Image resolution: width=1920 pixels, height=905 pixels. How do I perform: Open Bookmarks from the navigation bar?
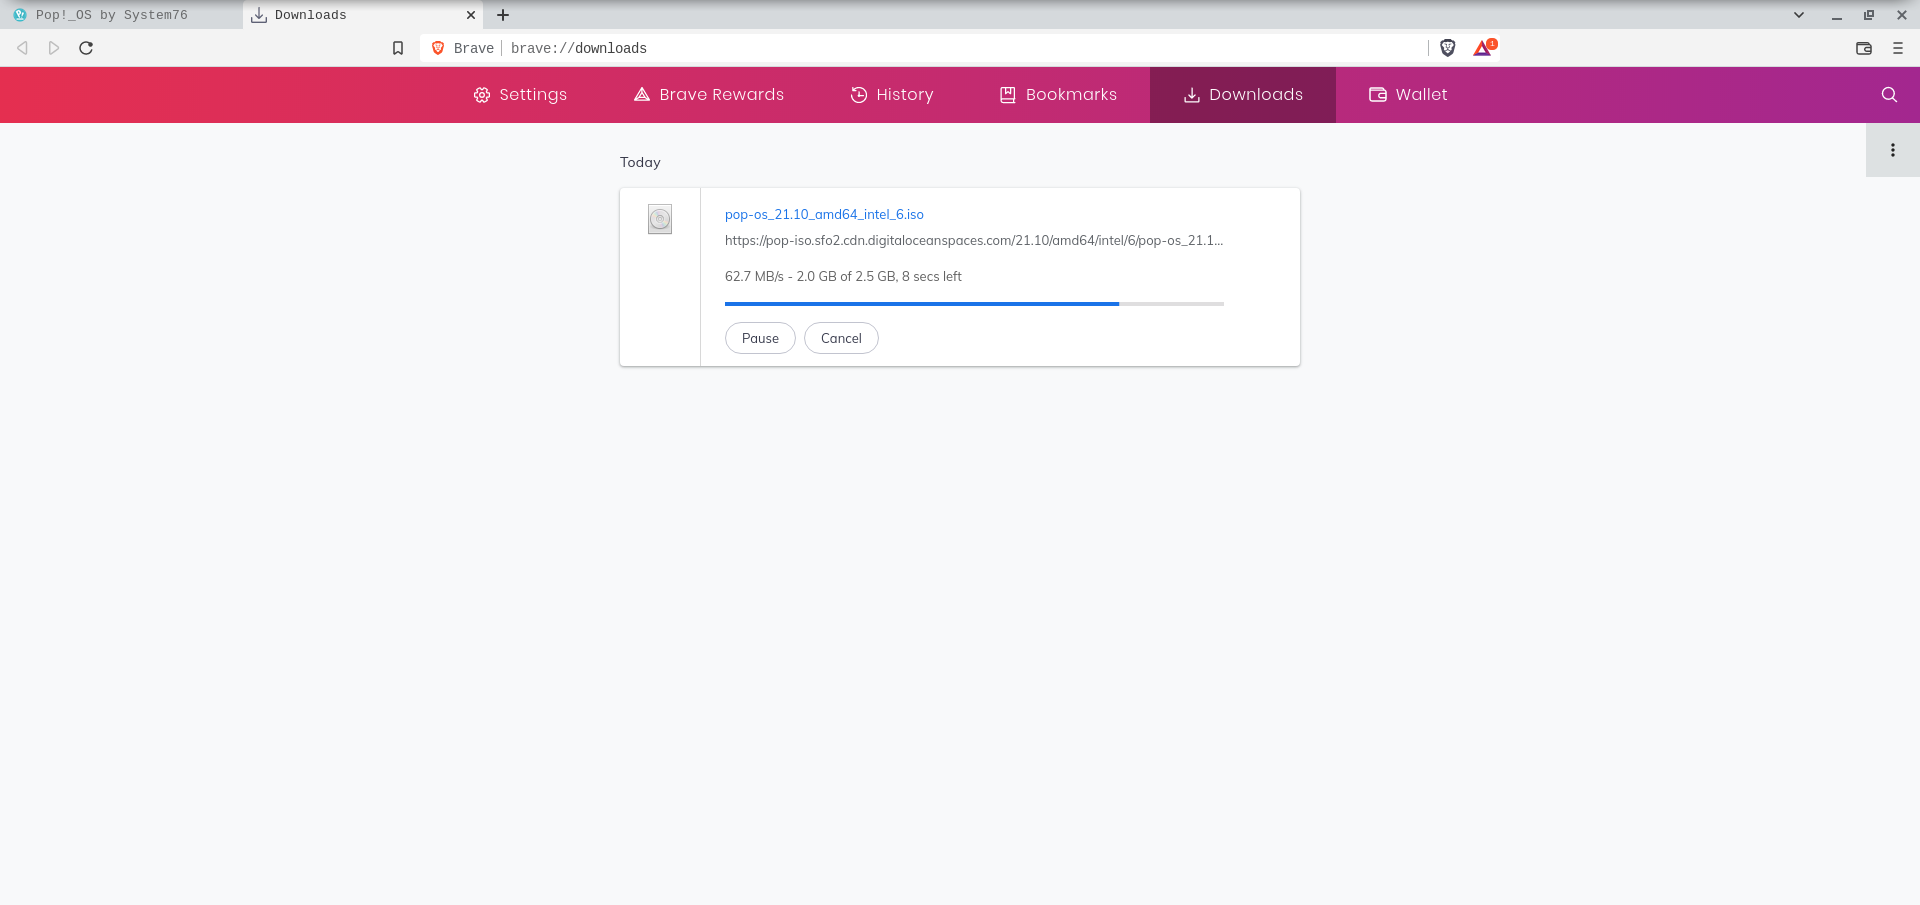click(x=1058, y=95)
